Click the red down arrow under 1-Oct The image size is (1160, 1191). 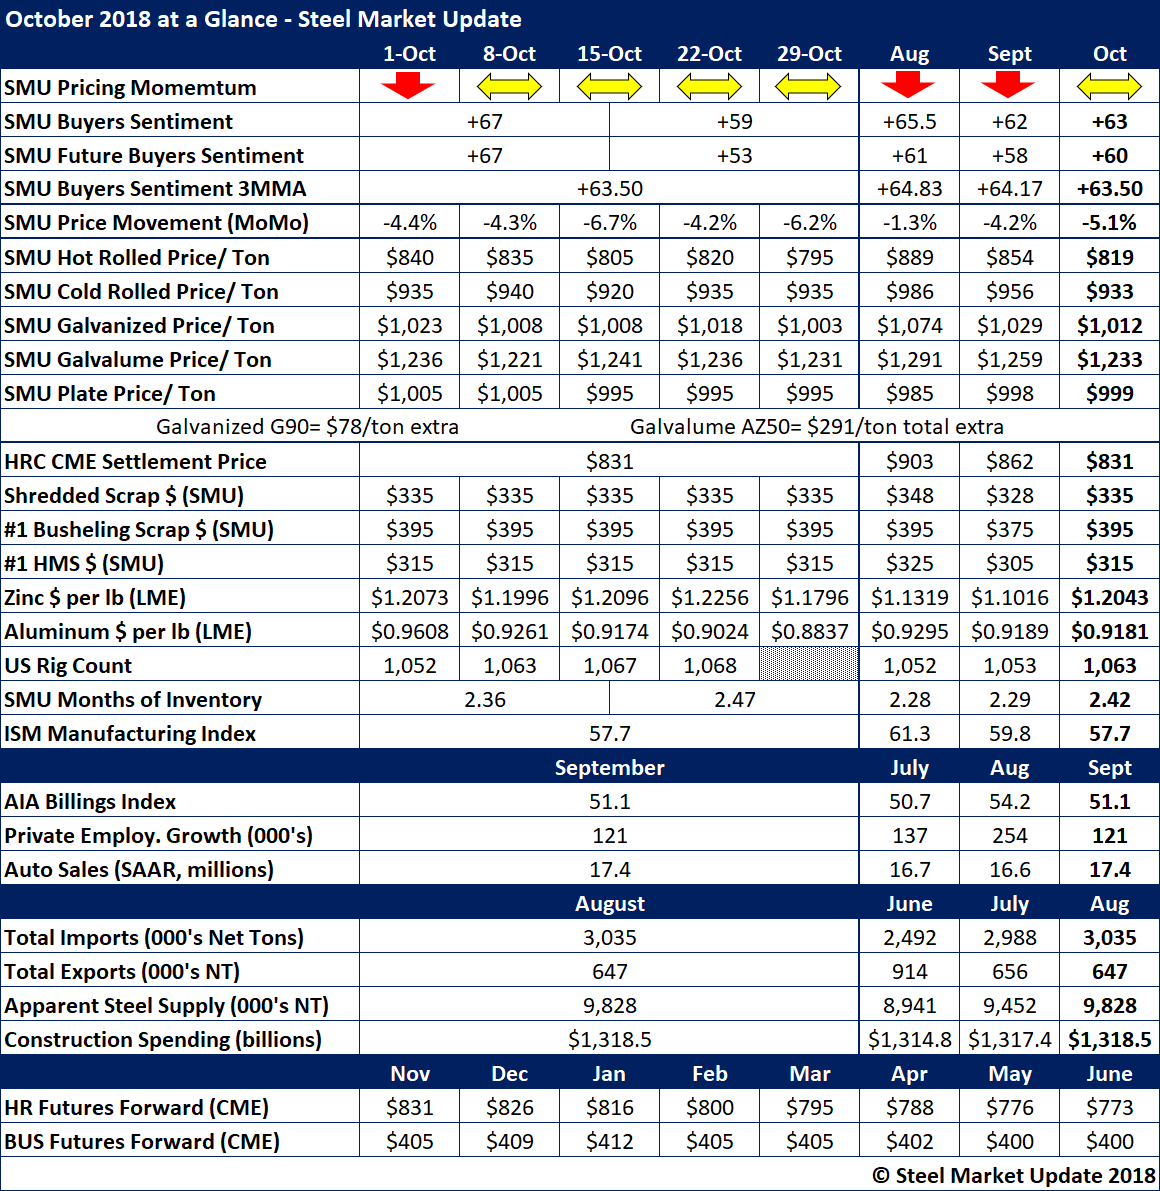(408, 86)
